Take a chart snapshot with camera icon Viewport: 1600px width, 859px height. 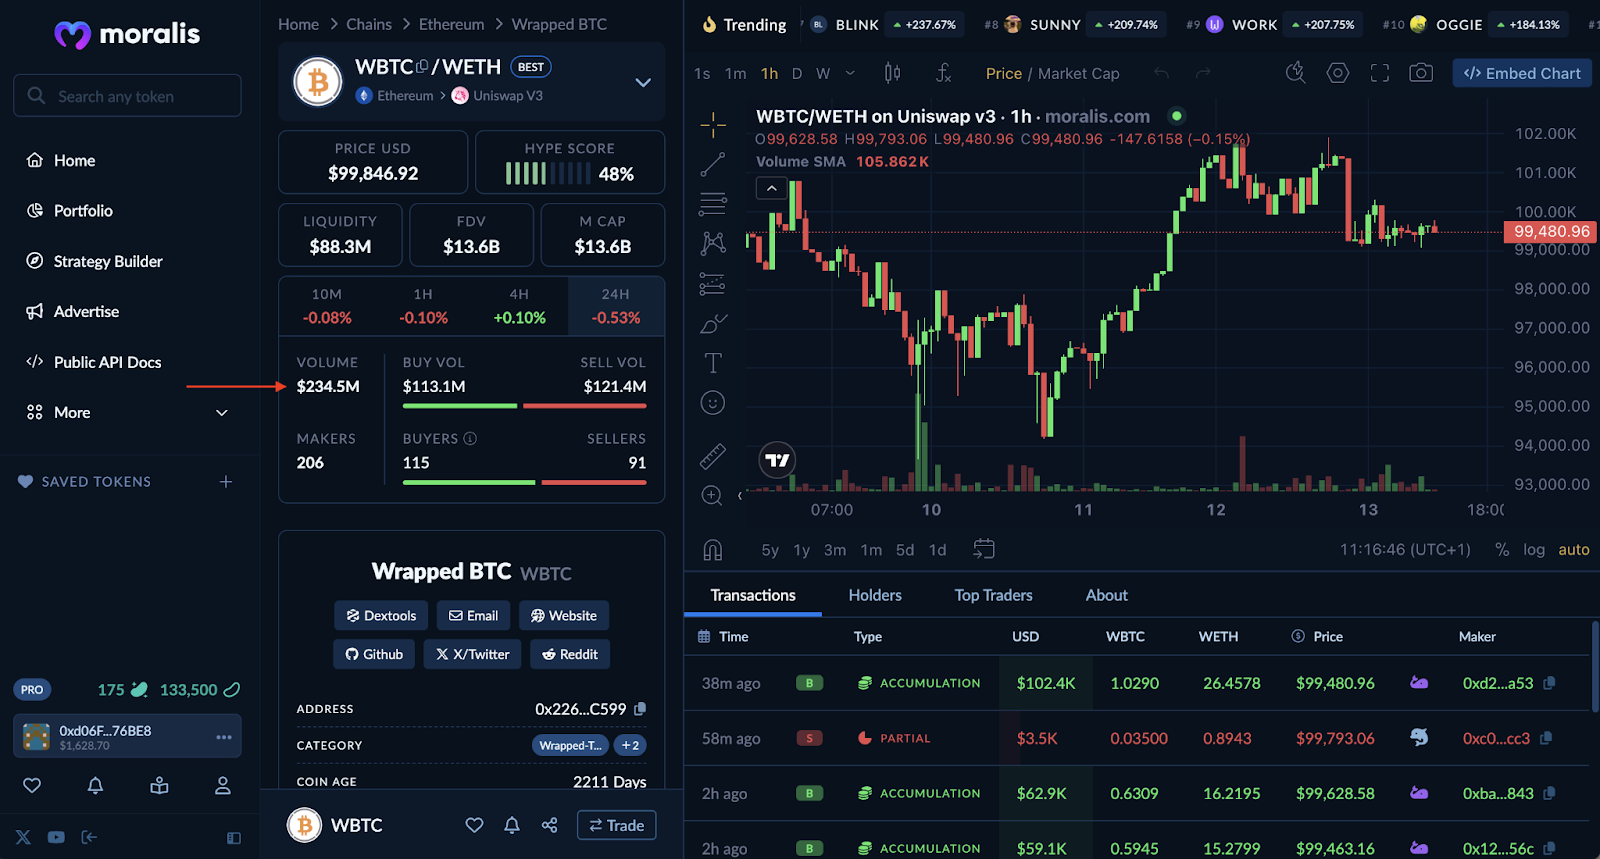[1421, 73]
